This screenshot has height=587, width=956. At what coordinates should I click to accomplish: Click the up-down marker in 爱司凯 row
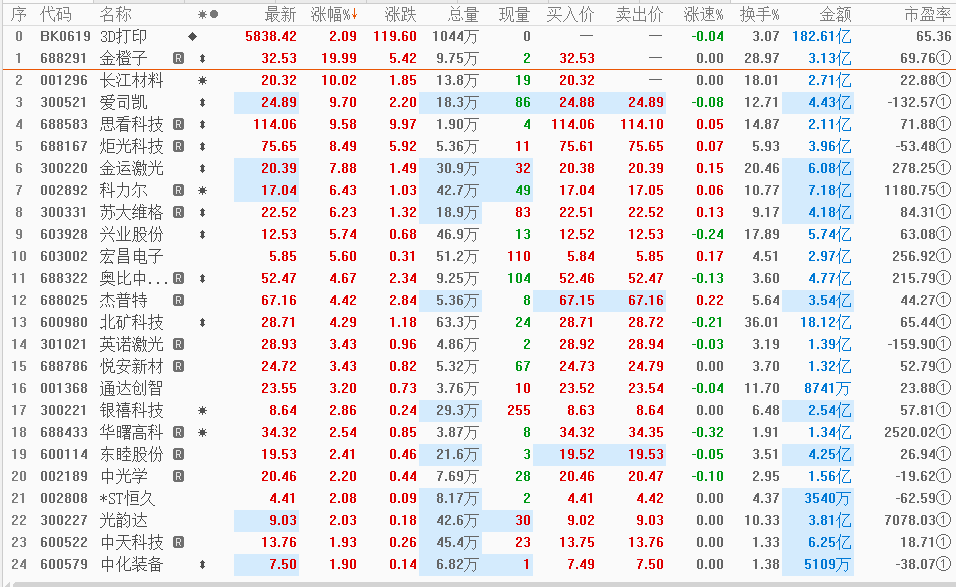203,102
